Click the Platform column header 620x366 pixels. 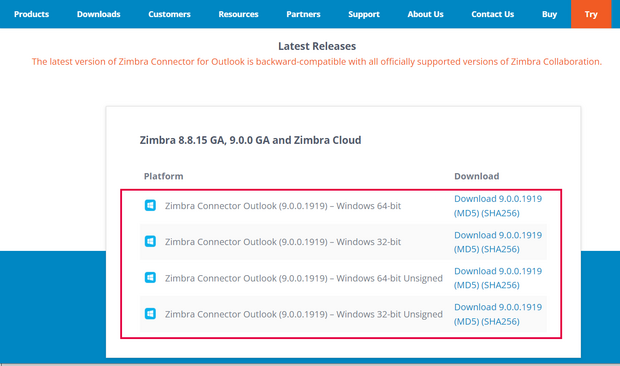(163, 176)
